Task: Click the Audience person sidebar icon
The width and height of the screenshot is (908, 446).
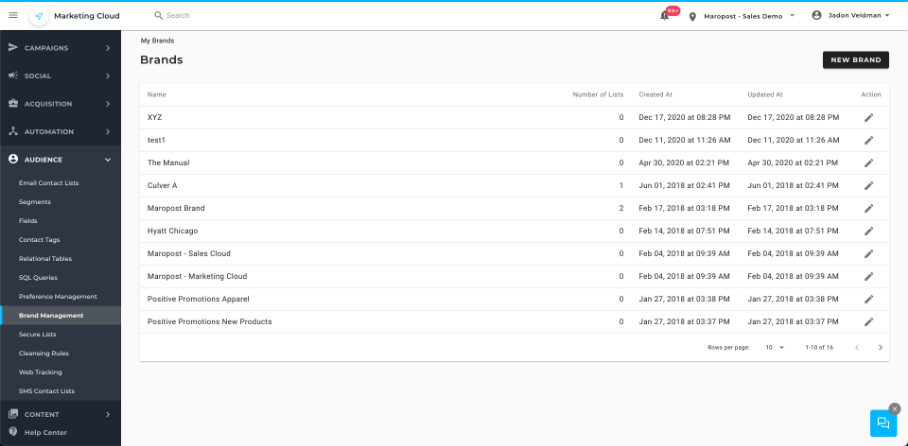Action: tap(13, 159)
